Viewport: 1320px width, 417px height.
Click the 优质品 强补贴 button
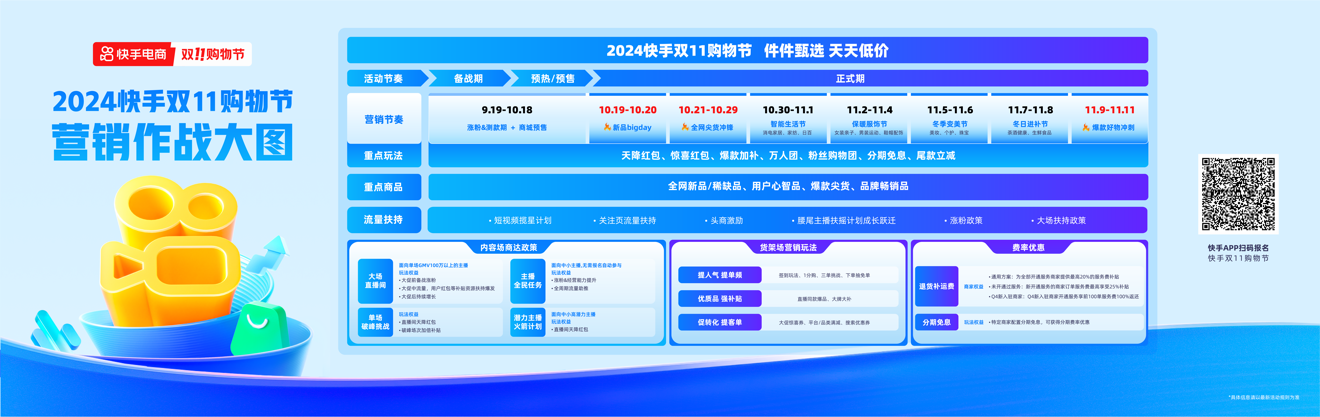(x=720, y=298)
